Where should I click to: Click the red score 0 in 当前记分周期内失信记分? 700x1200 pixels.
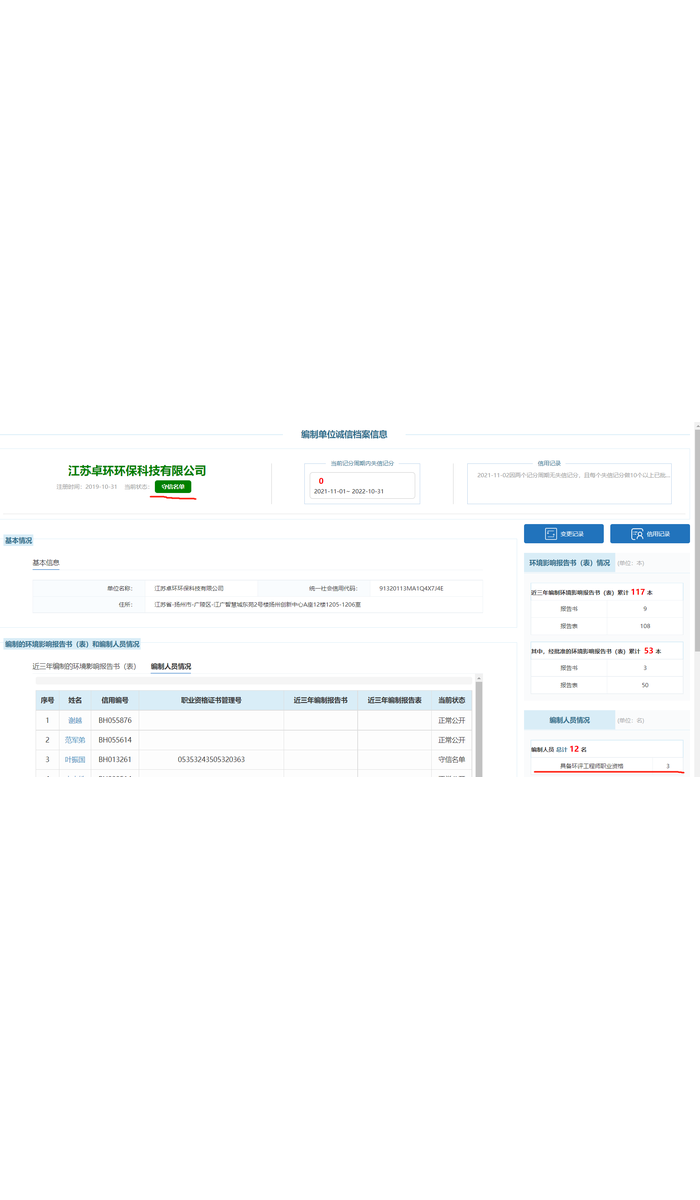[321, 481]
